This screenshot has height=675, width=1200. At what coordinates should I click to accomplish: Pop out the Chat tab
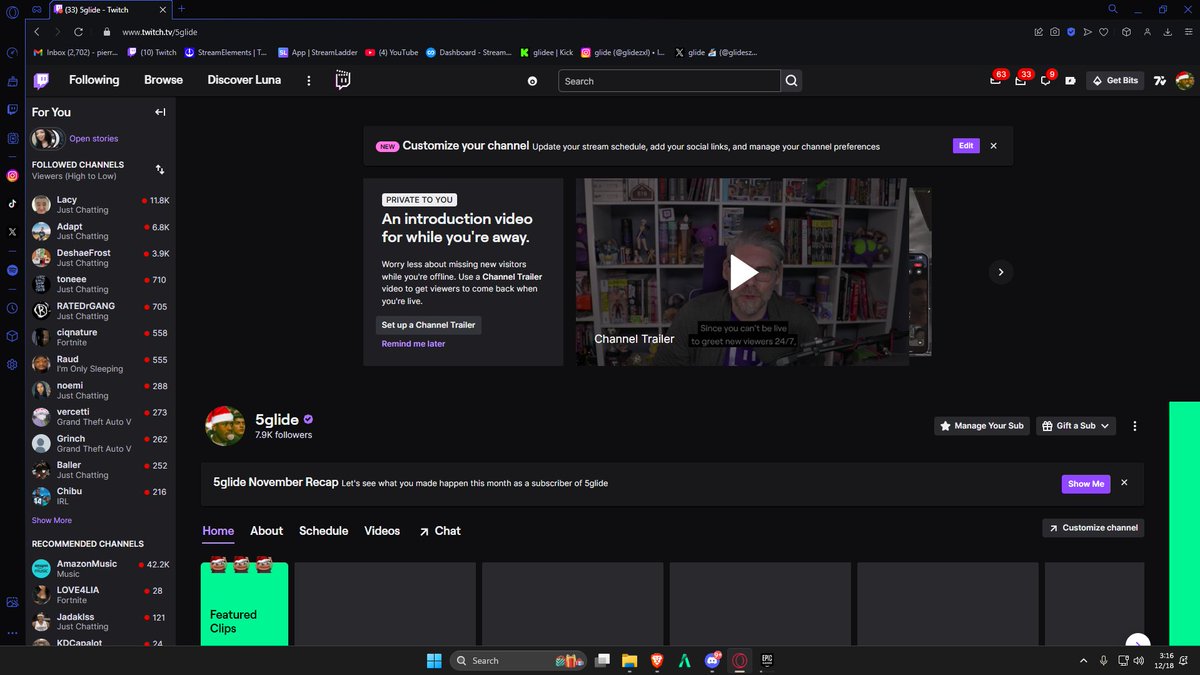440,531
